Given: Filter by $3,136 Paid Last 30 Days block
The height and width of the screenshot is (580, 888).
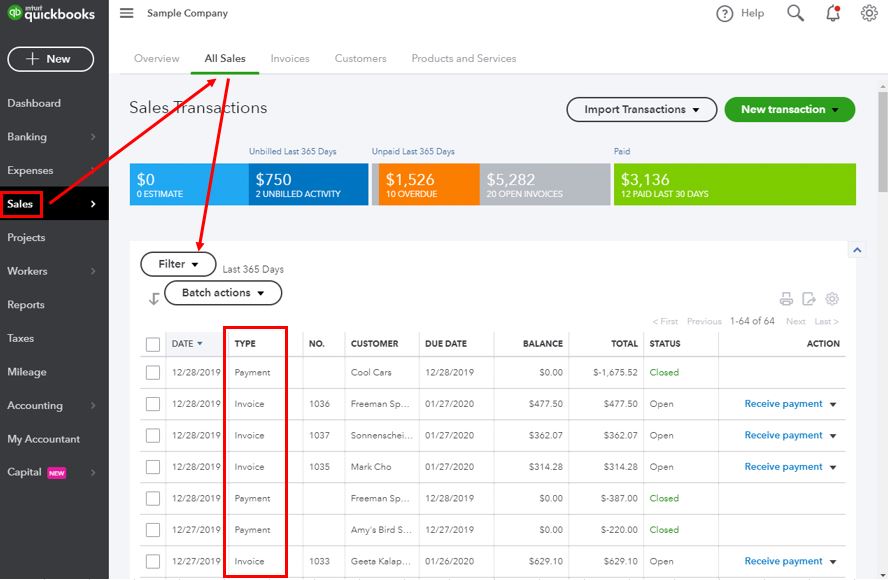Looking at the screenshot, I should (735, 184).
